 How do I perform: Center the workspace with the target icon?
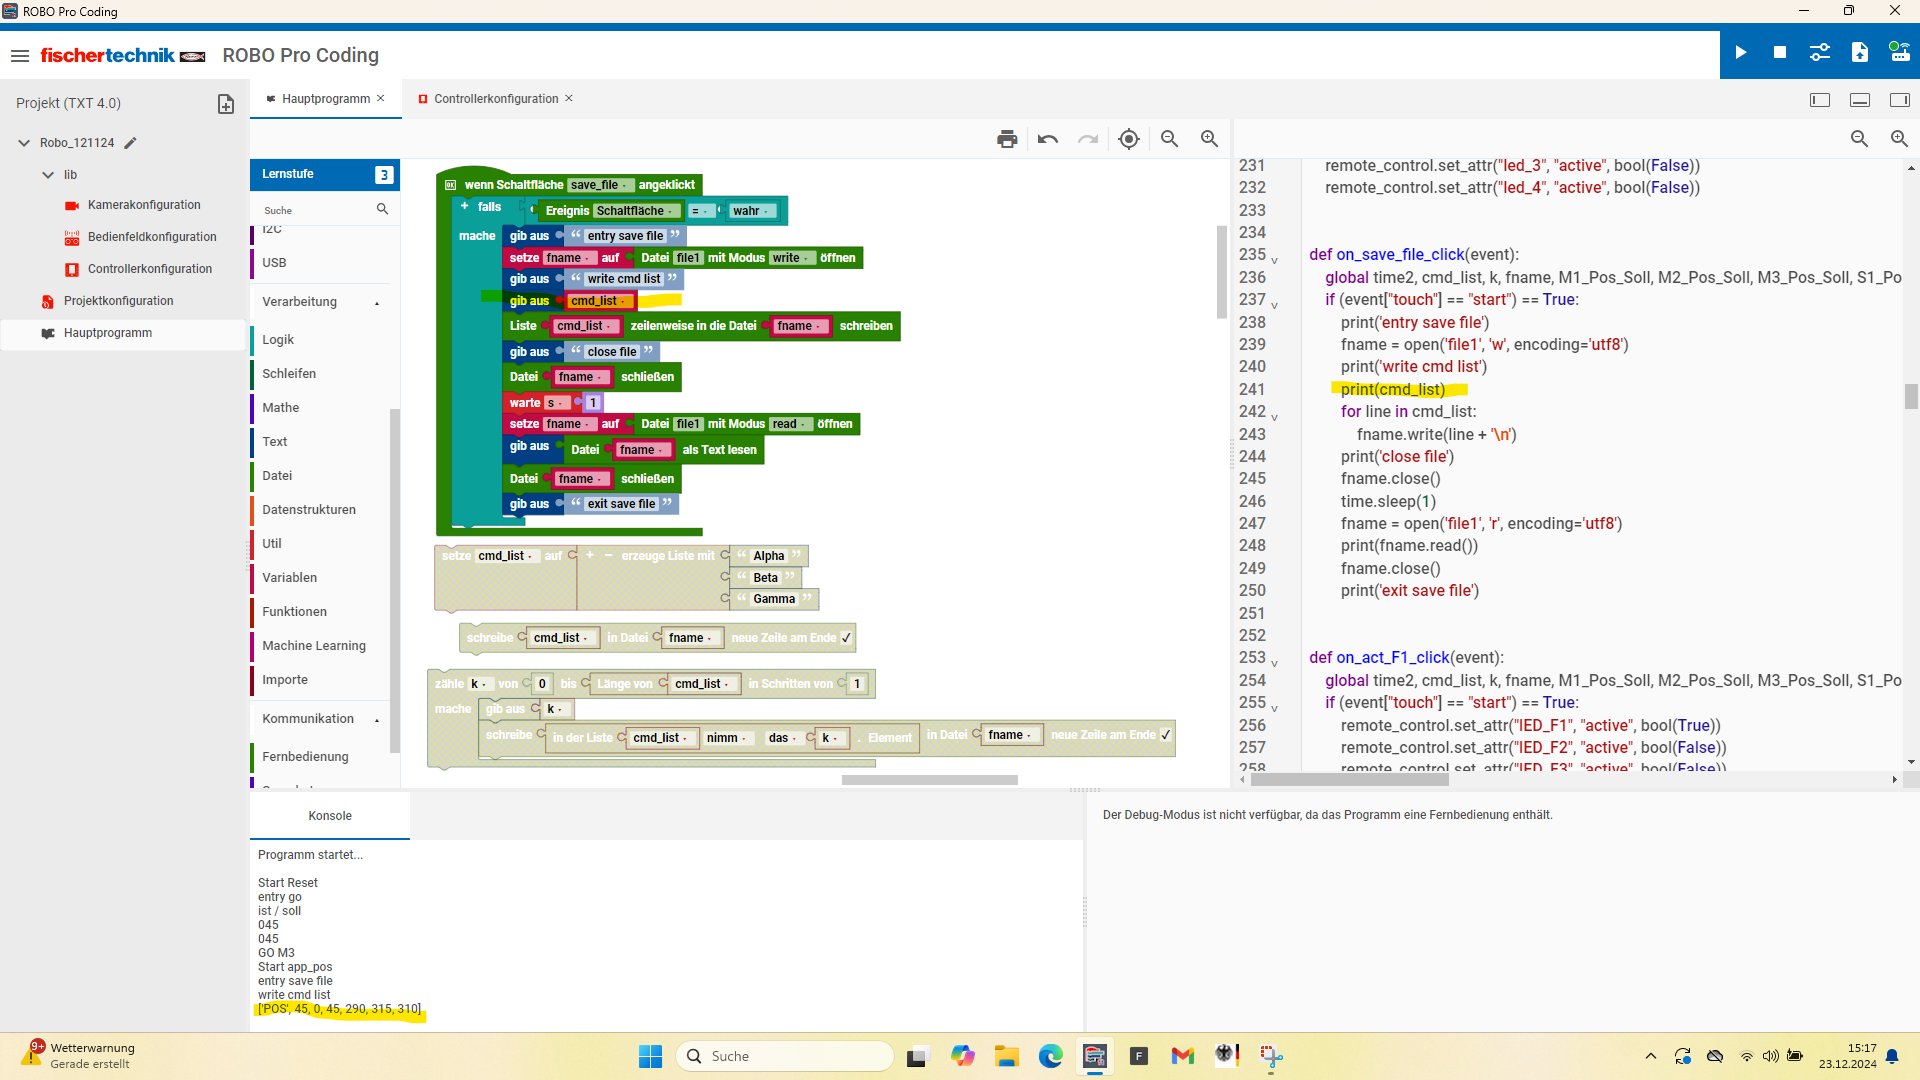click(x=1129, y=139)
